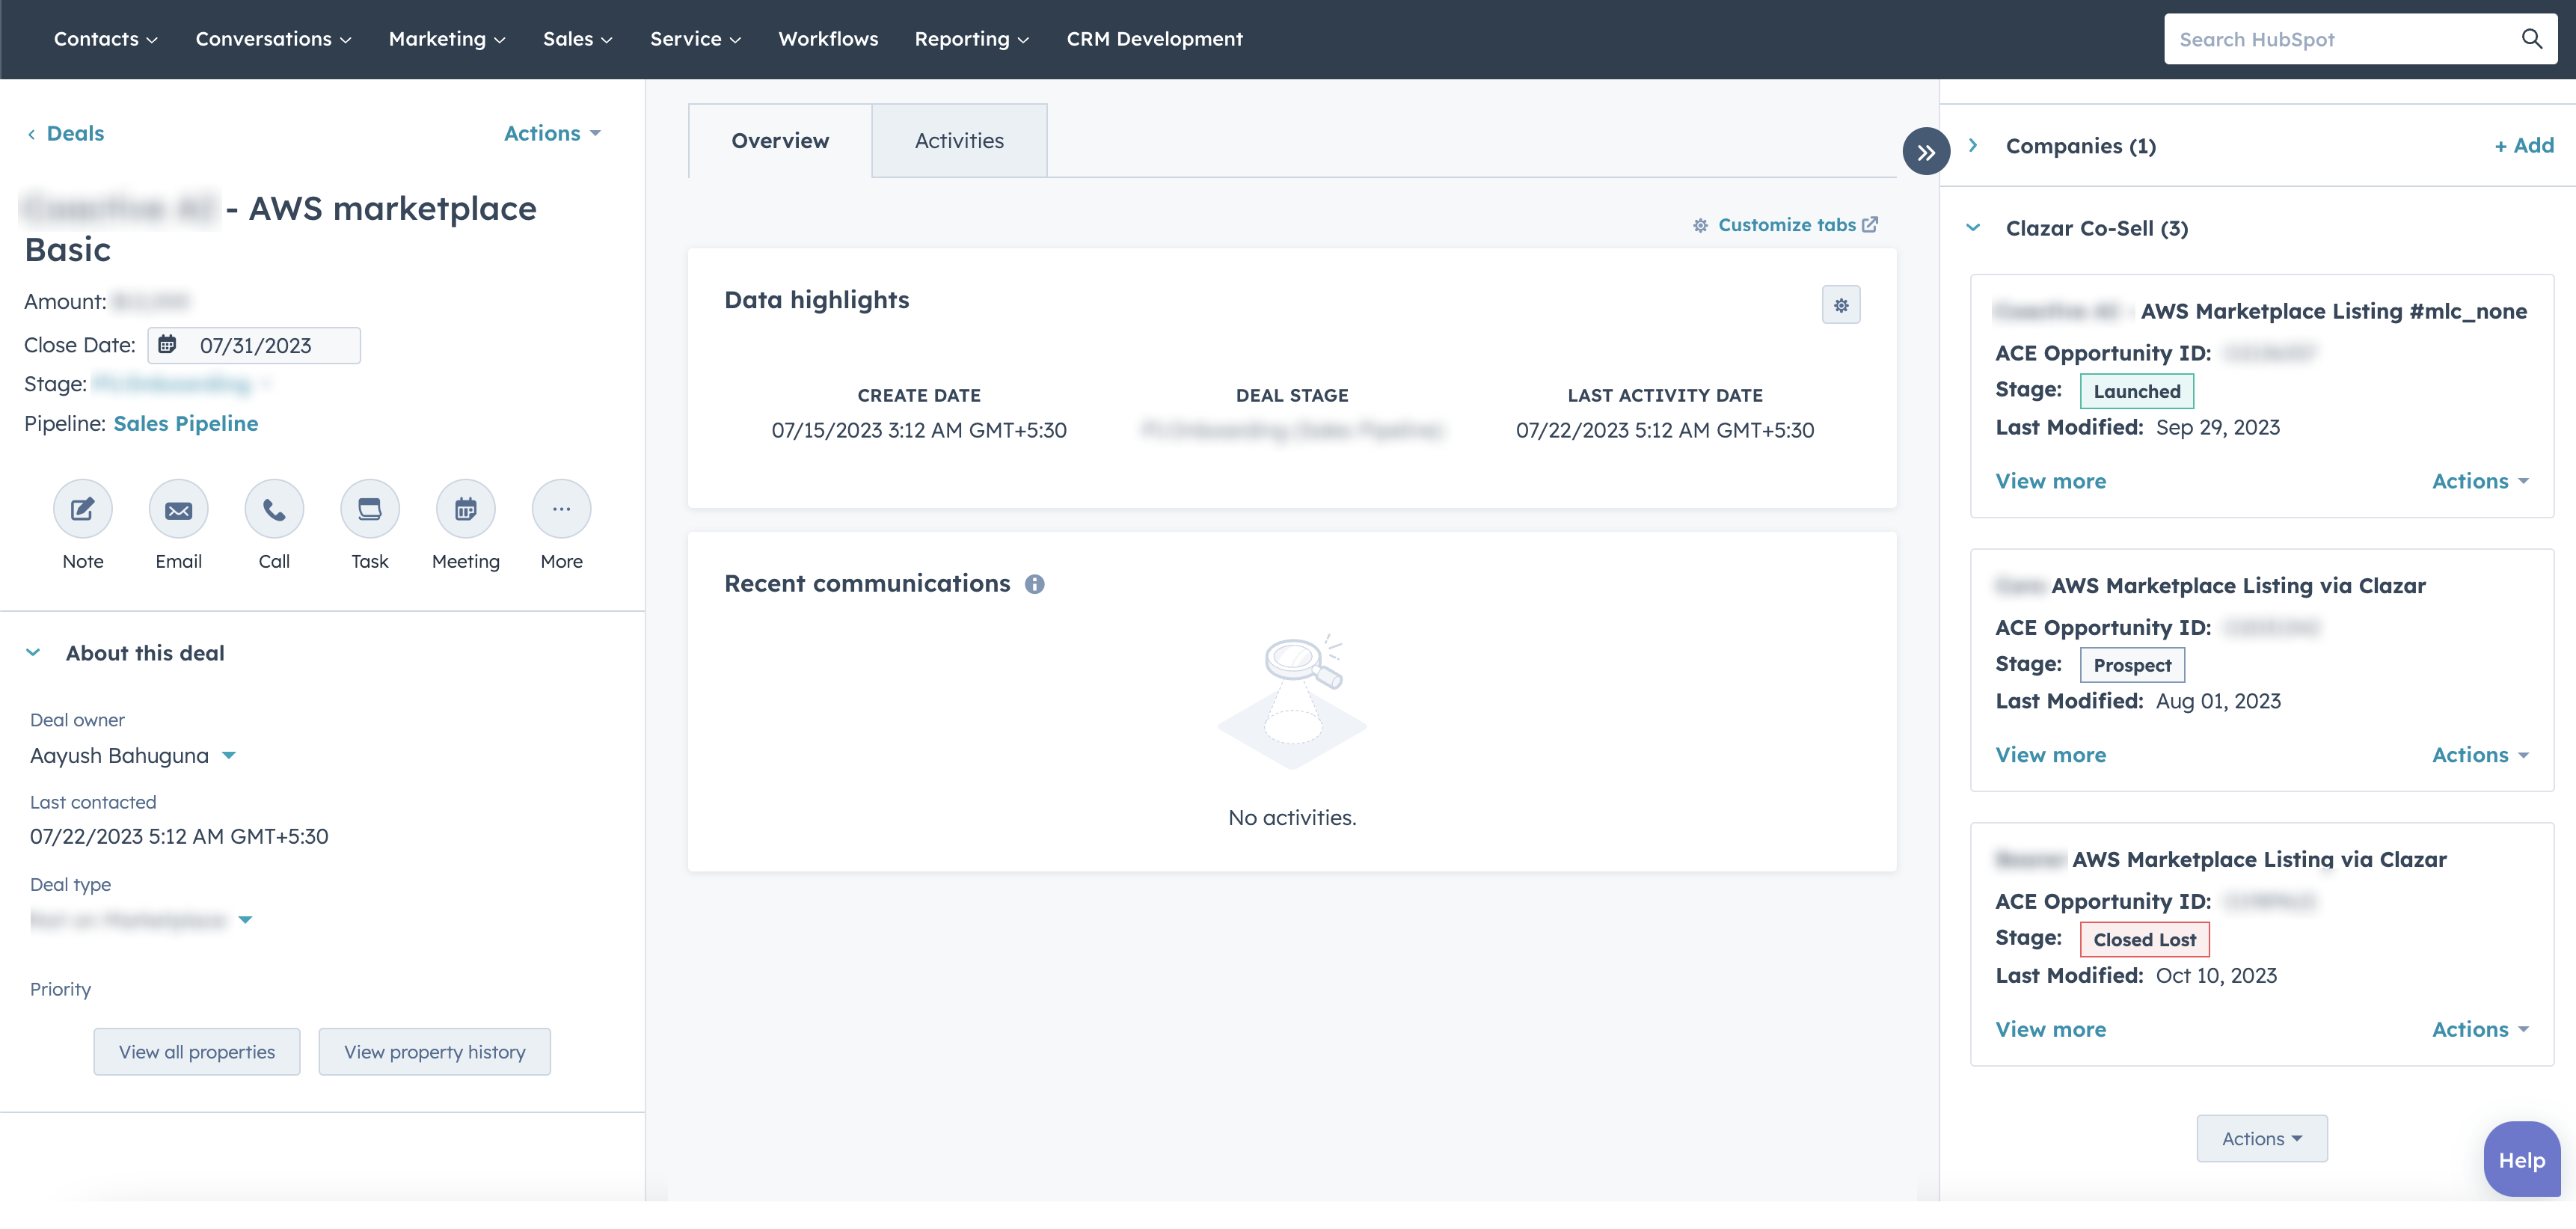The height and width of the screenshot is (1229, 2576).
Task: Open Data highlights settings gear
Action: pyautogui.click(x=1841, y=305)
